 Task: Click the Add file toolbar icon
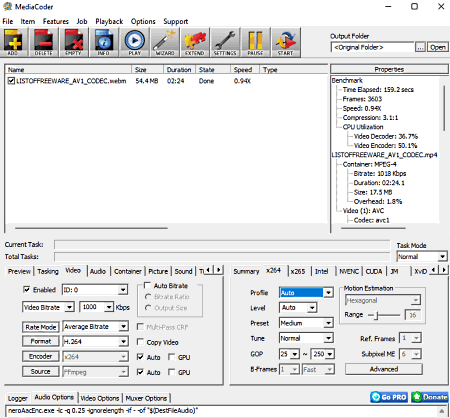pyautogui.click(x=13, y=43)
